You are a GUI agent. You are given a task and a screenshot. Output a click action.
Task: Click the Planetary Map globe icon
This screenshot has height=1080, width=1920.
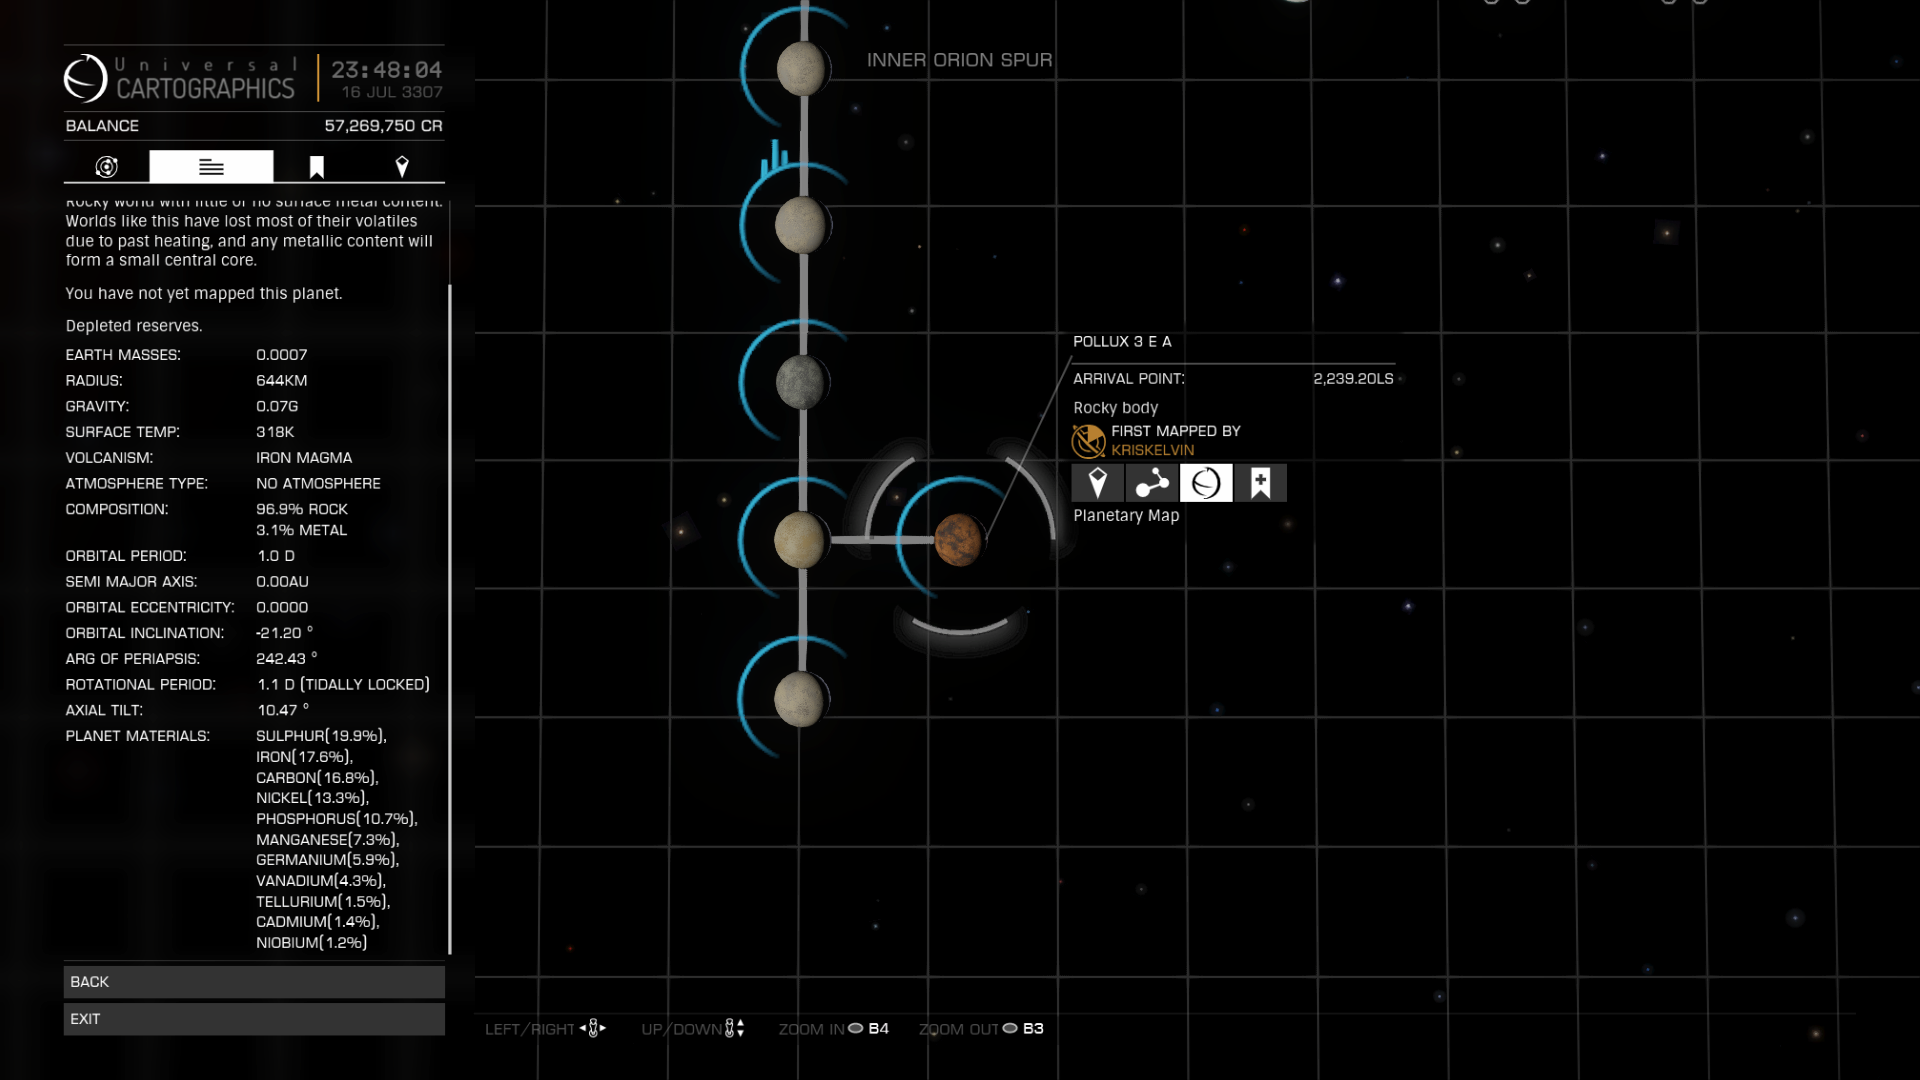[1206, 483]
